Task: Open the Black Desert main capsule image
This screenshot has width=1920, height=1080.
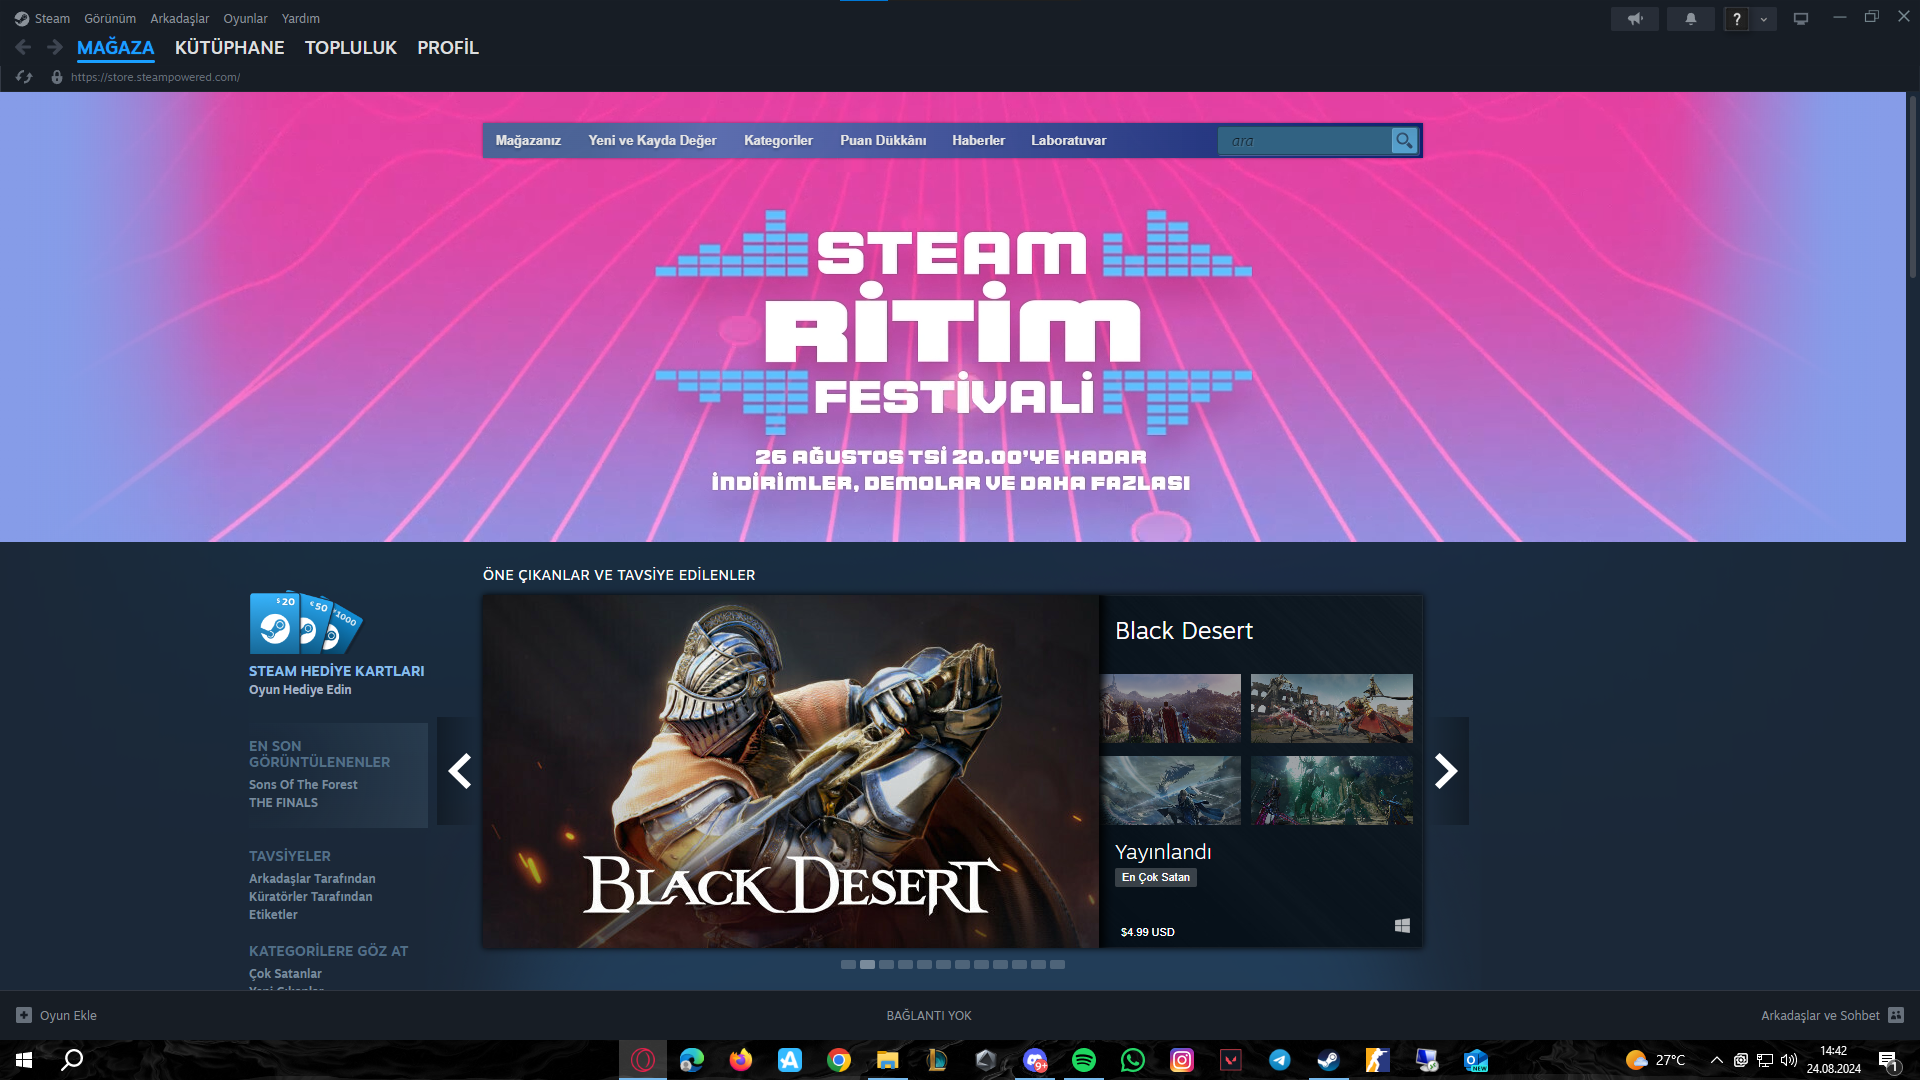Action: (x=790, y=771)
